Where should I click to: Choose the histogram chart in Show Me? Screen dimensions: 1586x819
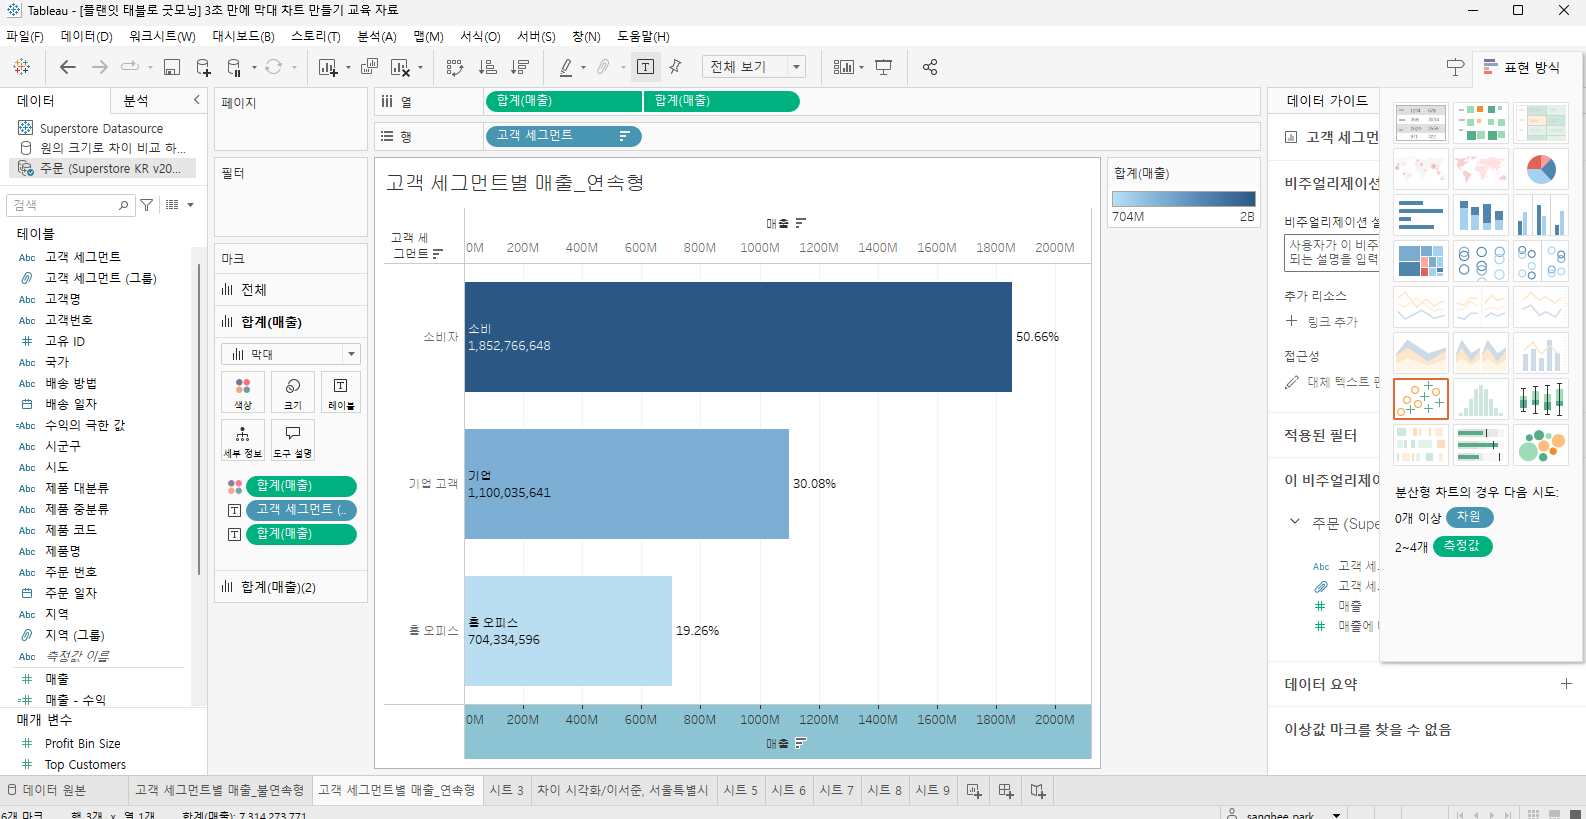[1481, 399]
